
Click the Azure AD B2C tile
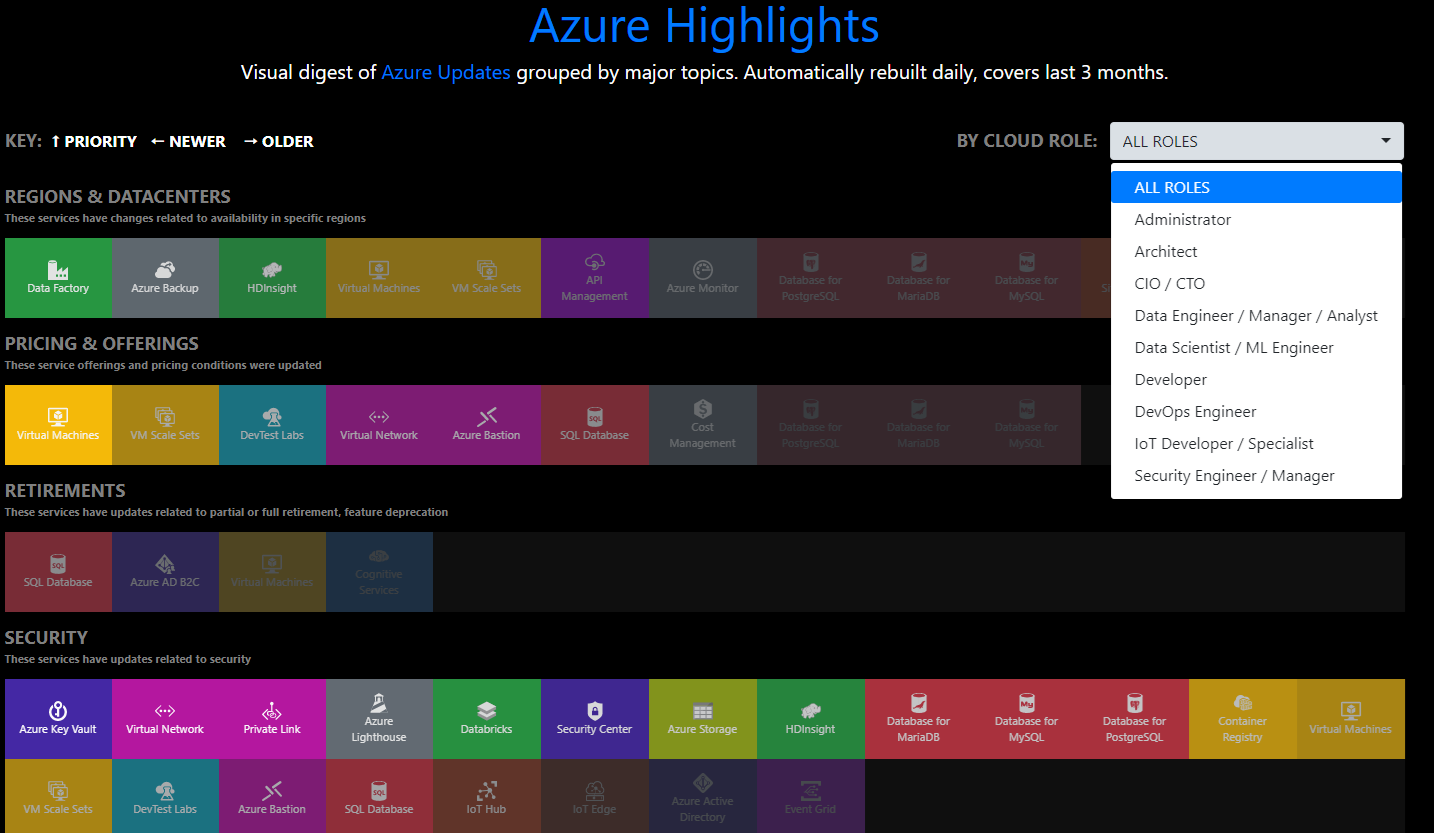165,572
